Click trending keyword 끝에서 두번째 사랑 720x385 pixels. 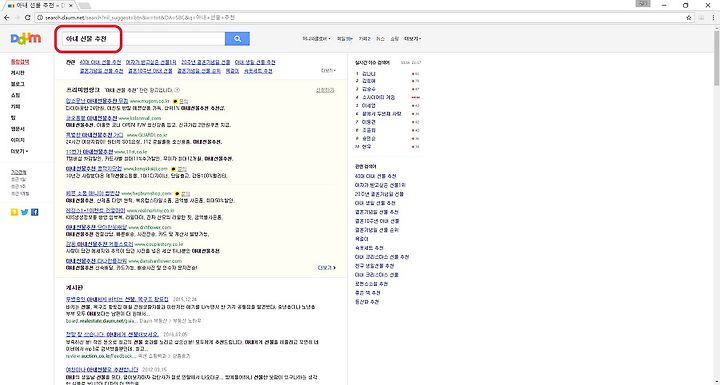point(382,114)
